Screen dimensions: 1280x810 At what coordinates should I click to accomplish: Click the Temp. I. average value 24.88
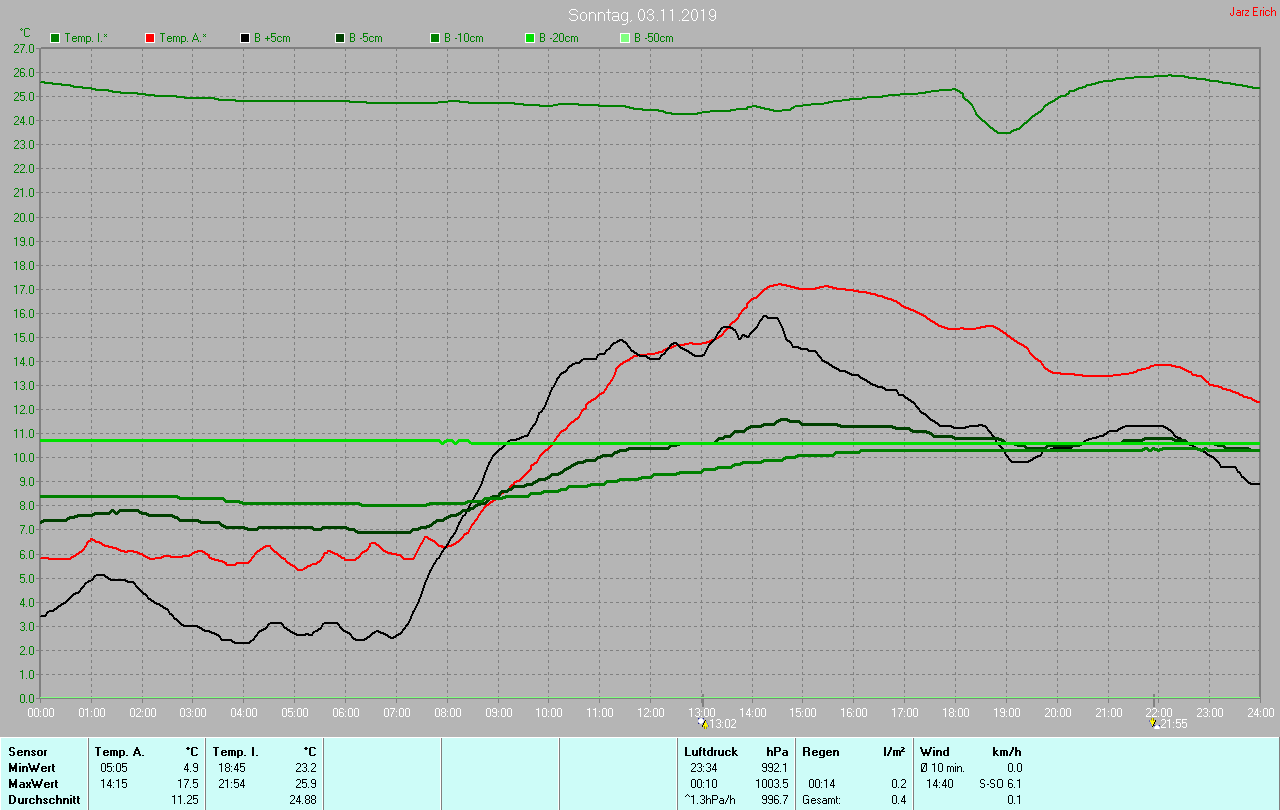pos(302,799)
